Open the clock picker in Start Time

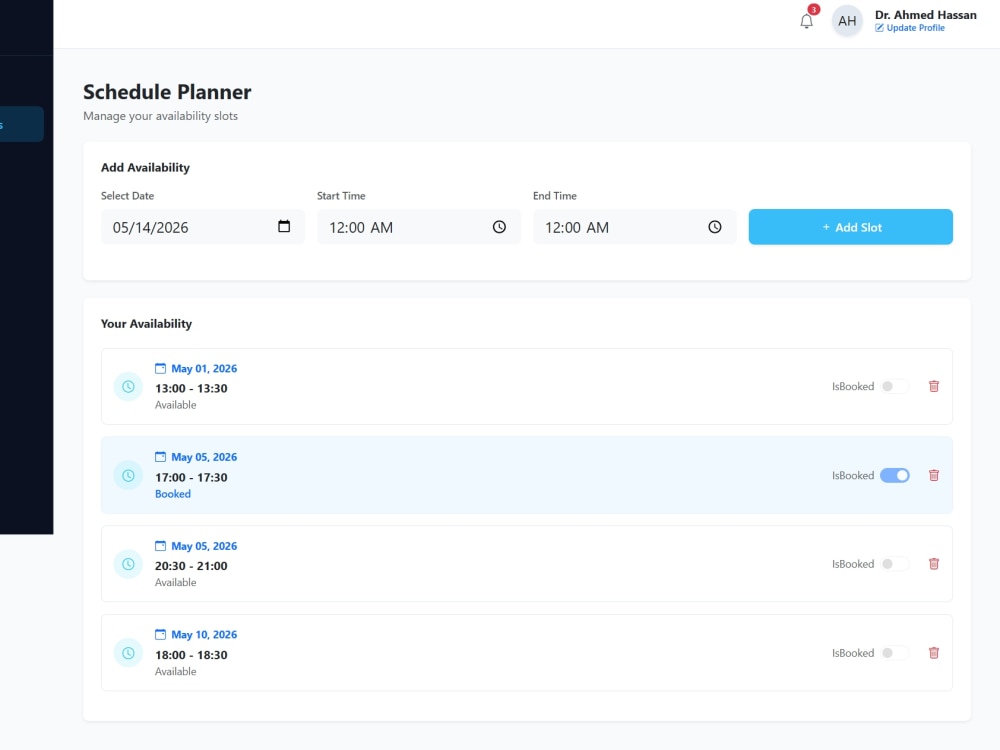[x=499, y=227]
